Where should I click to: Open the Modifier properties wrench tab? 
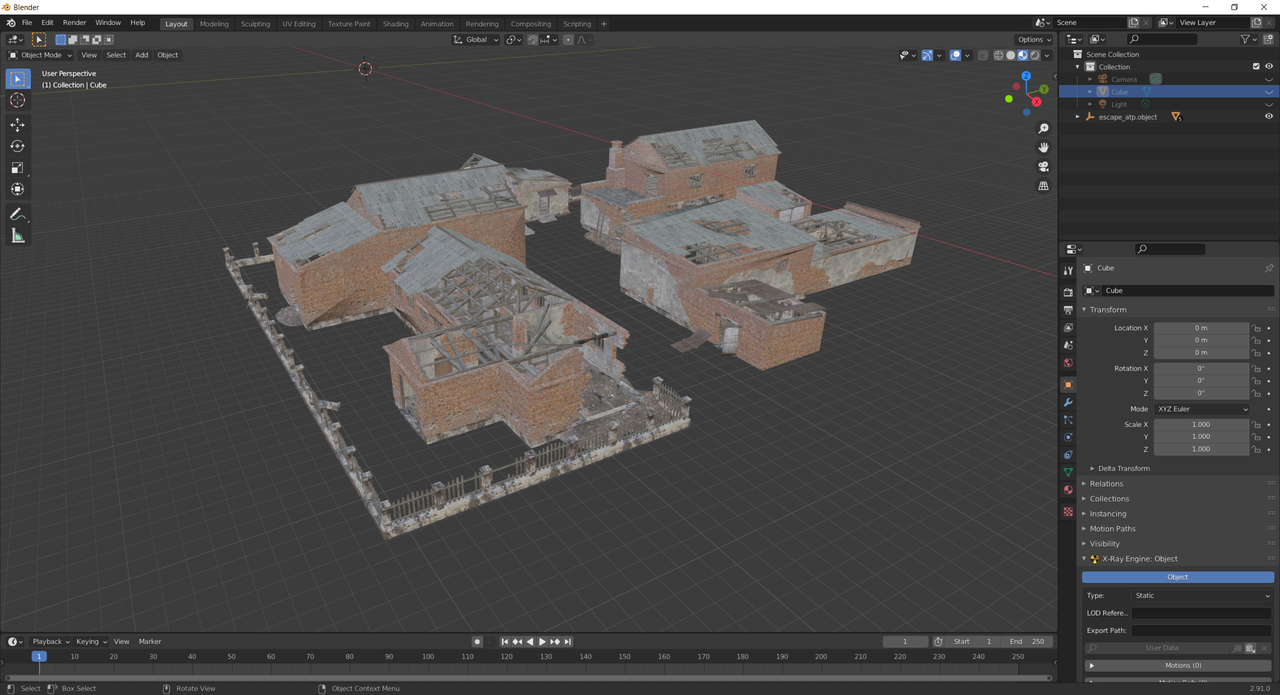tap(1068, 402)
